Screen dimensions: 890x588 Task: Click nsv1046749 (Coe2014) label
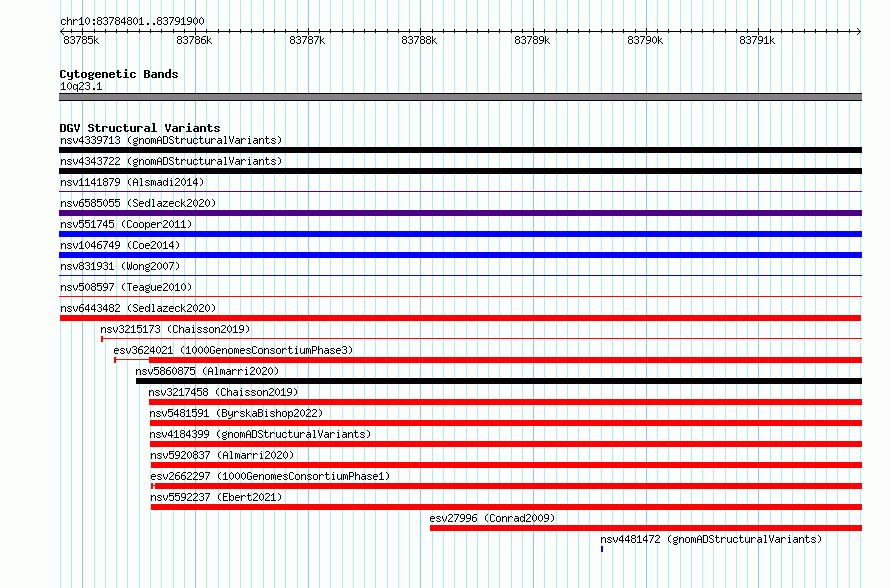[x=120, y=245]
